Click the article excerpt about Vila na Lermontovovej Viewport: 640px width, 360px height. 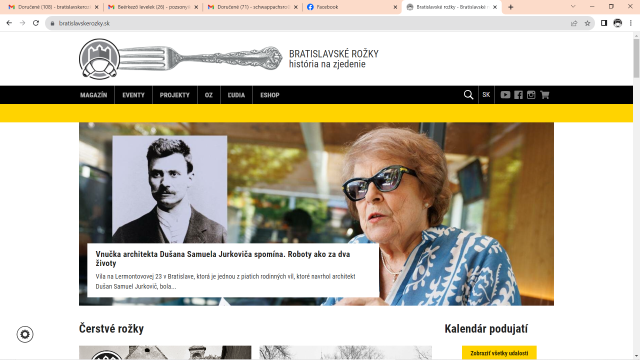click(x=225, y=282)
